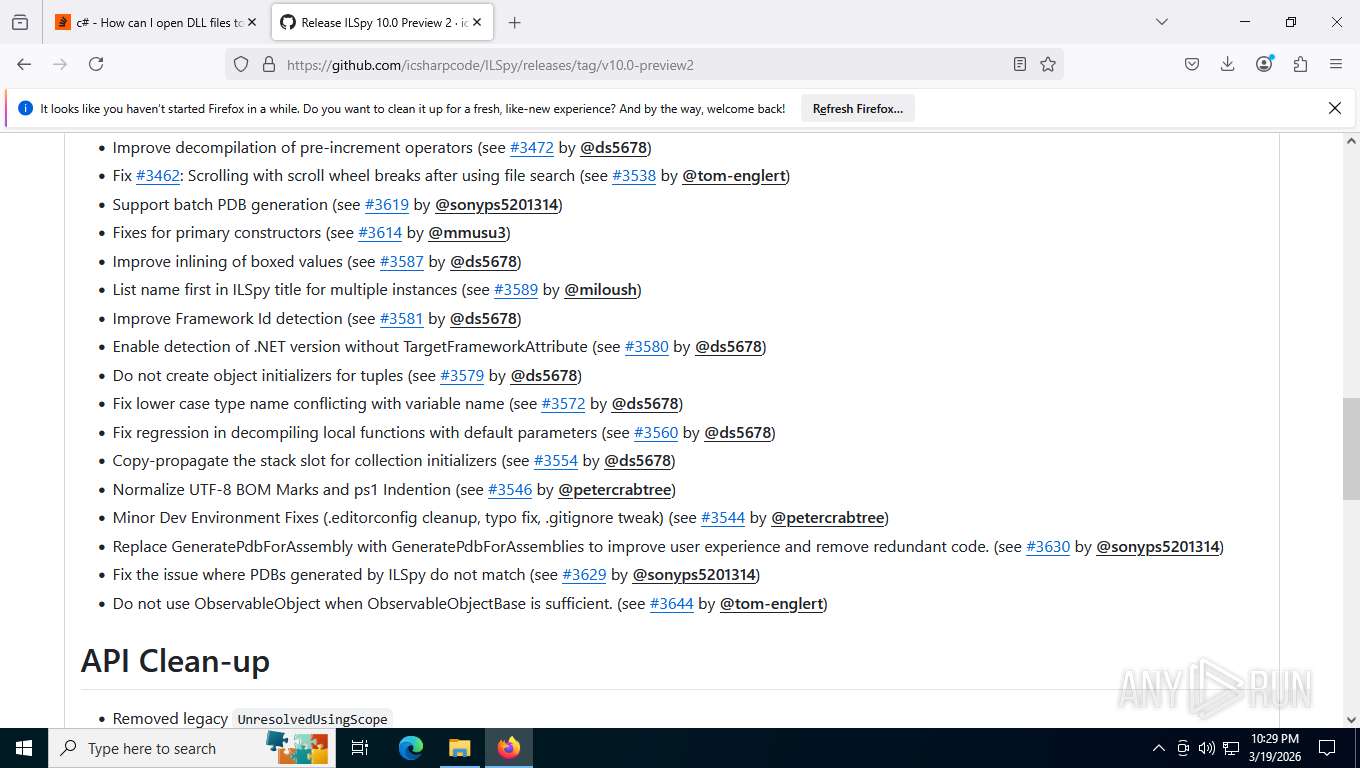Open the Extensions menu

point(1300,64)
